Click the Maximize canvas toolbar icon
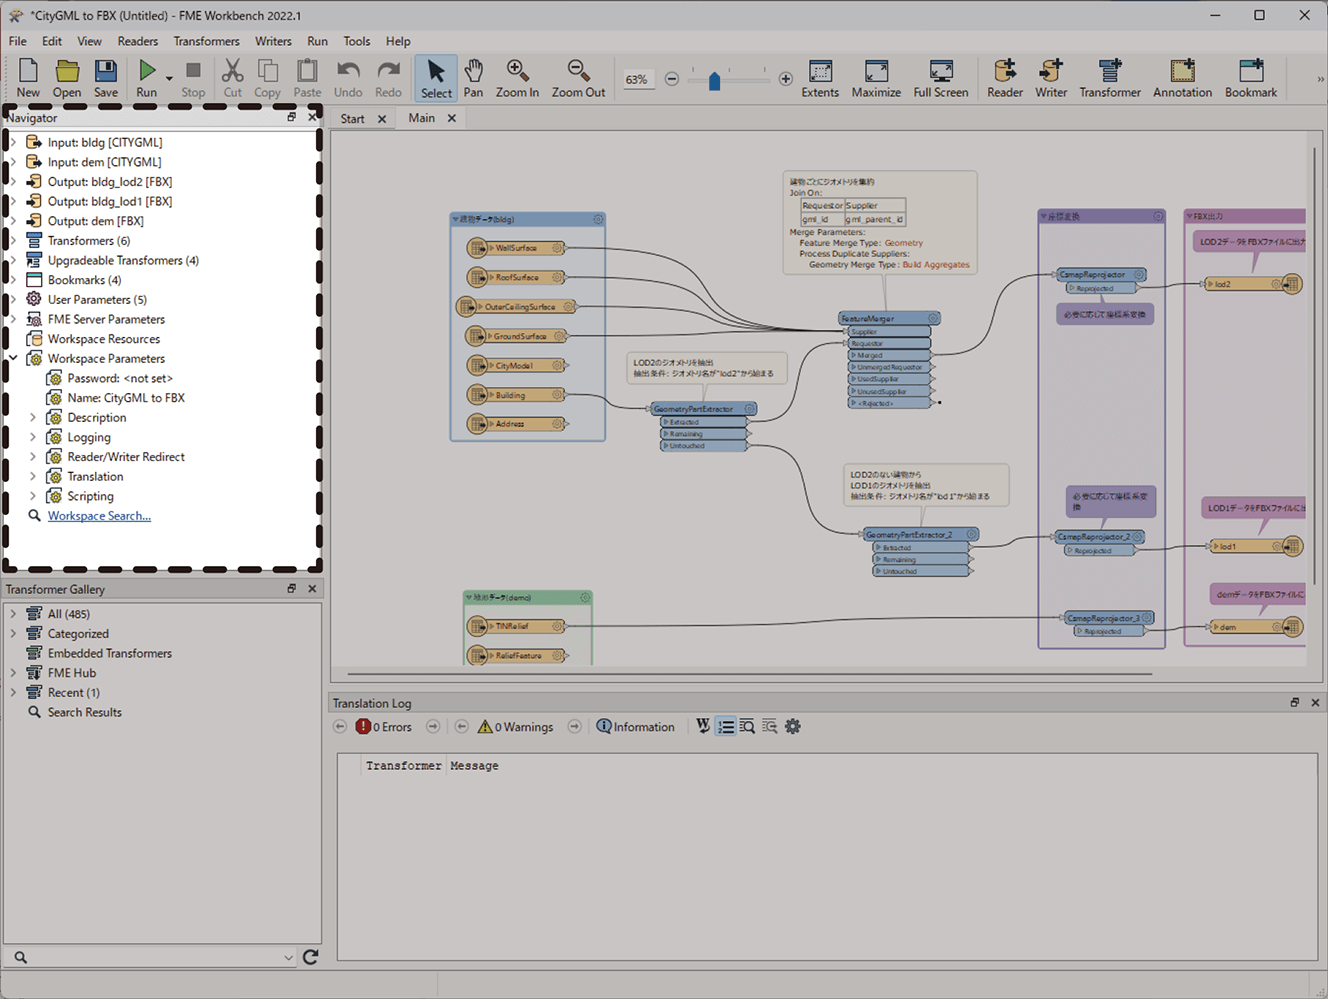The height and width of the screenshot is (999, 1328). [x=876, y=78]
